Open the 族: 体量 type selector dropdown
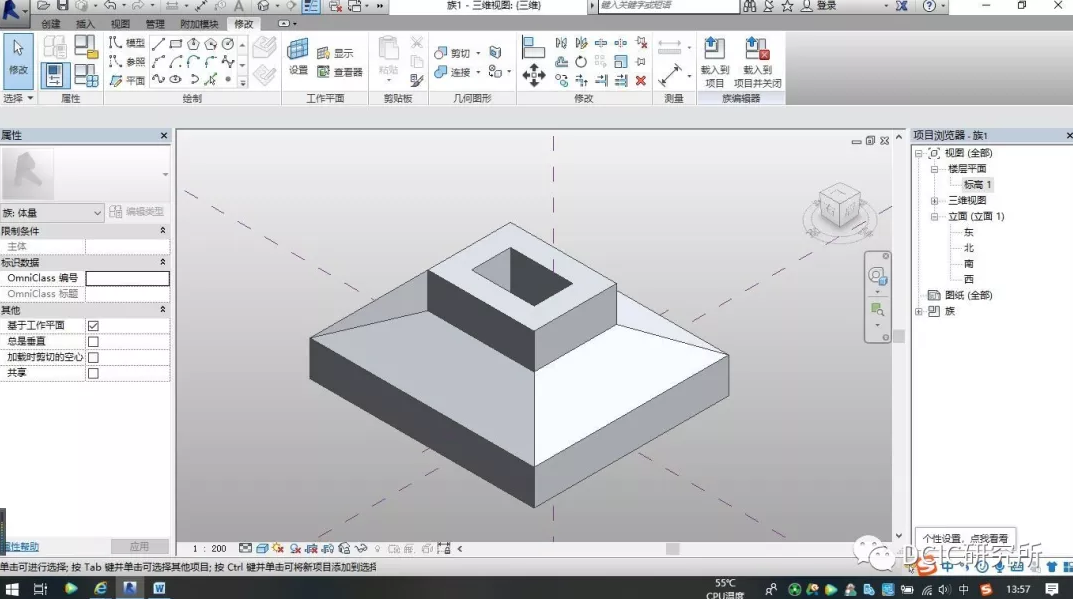The width and height of the screenshot is (1073, 599). [x=51, y=213]
